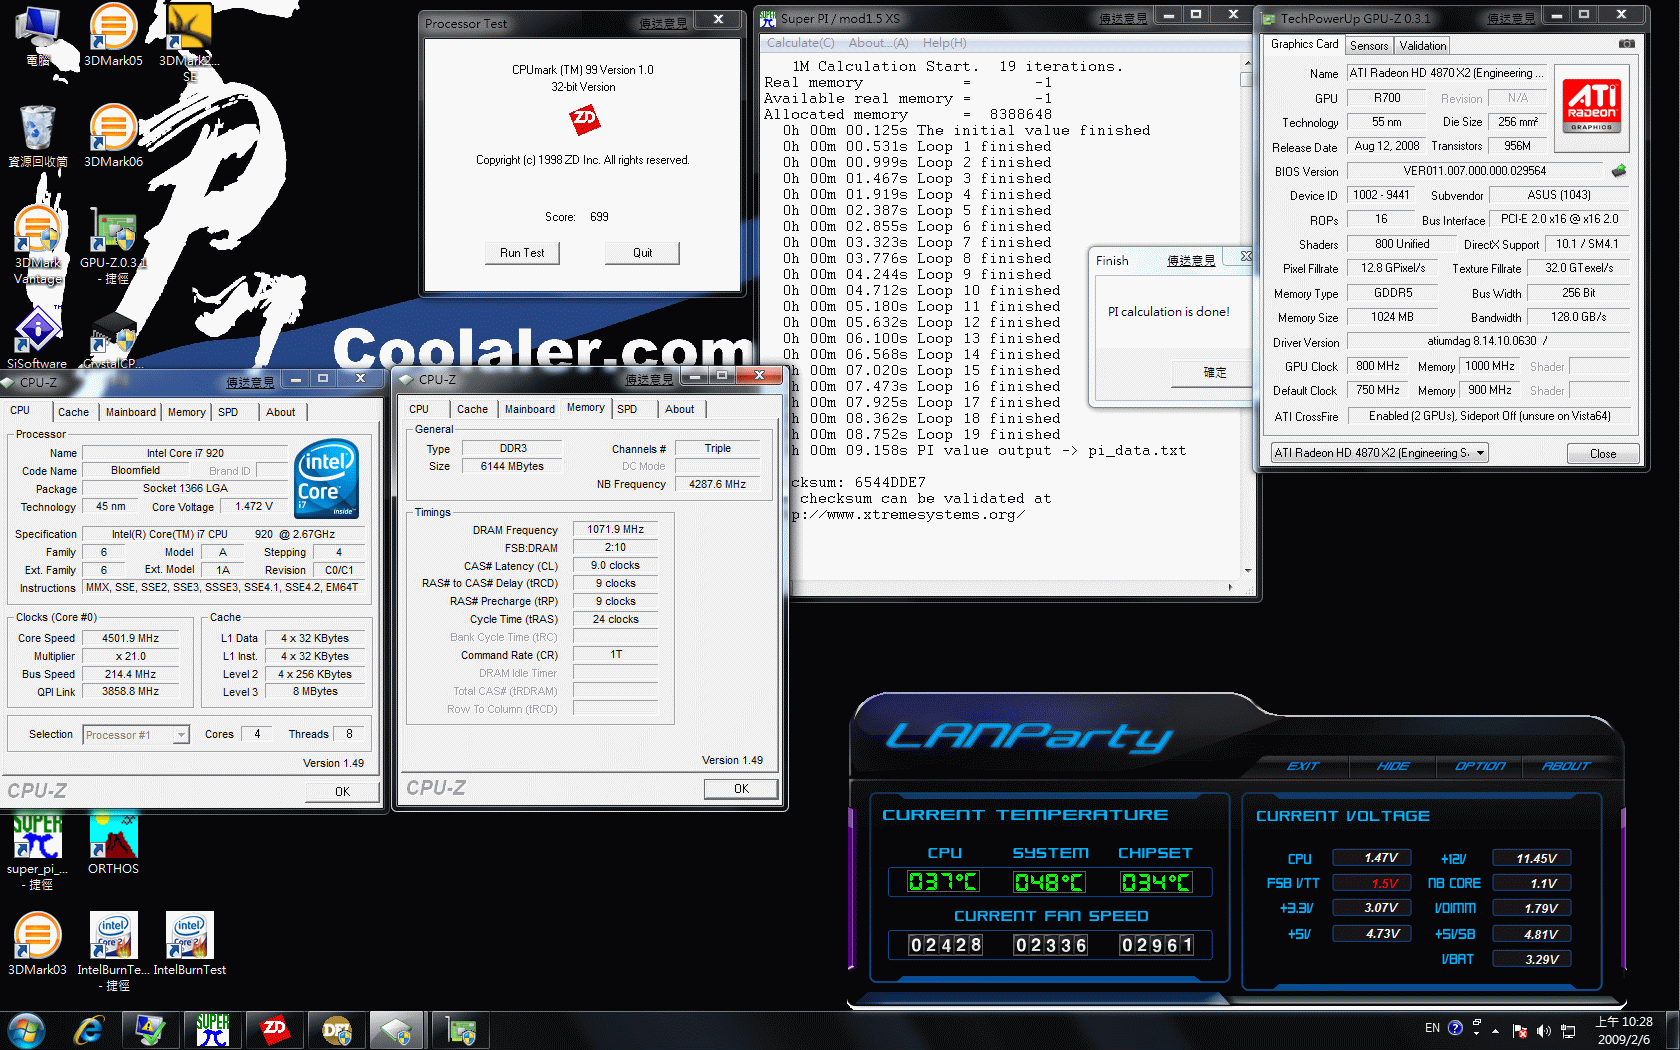1680x1050 pixels.
Task: Click the GPU-Z BIOS save icon
Action: coord(1619,171)
